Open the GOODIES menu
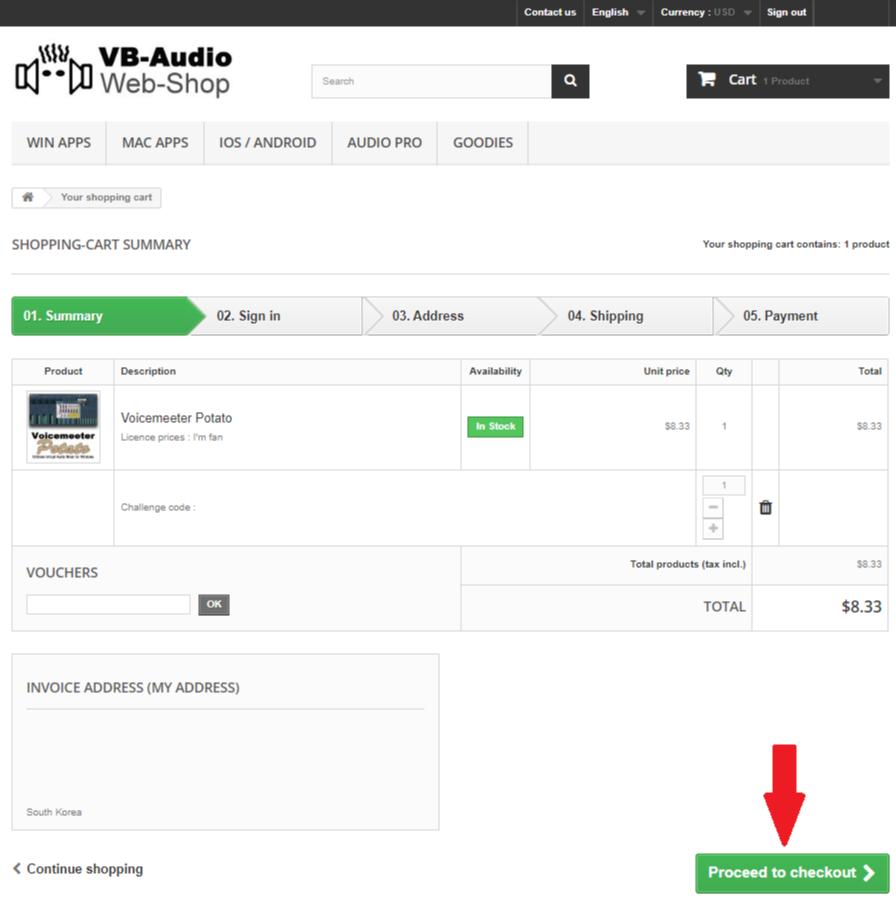Screen dimensions: 896x899 pyautogui.click(x=483, y=143)
